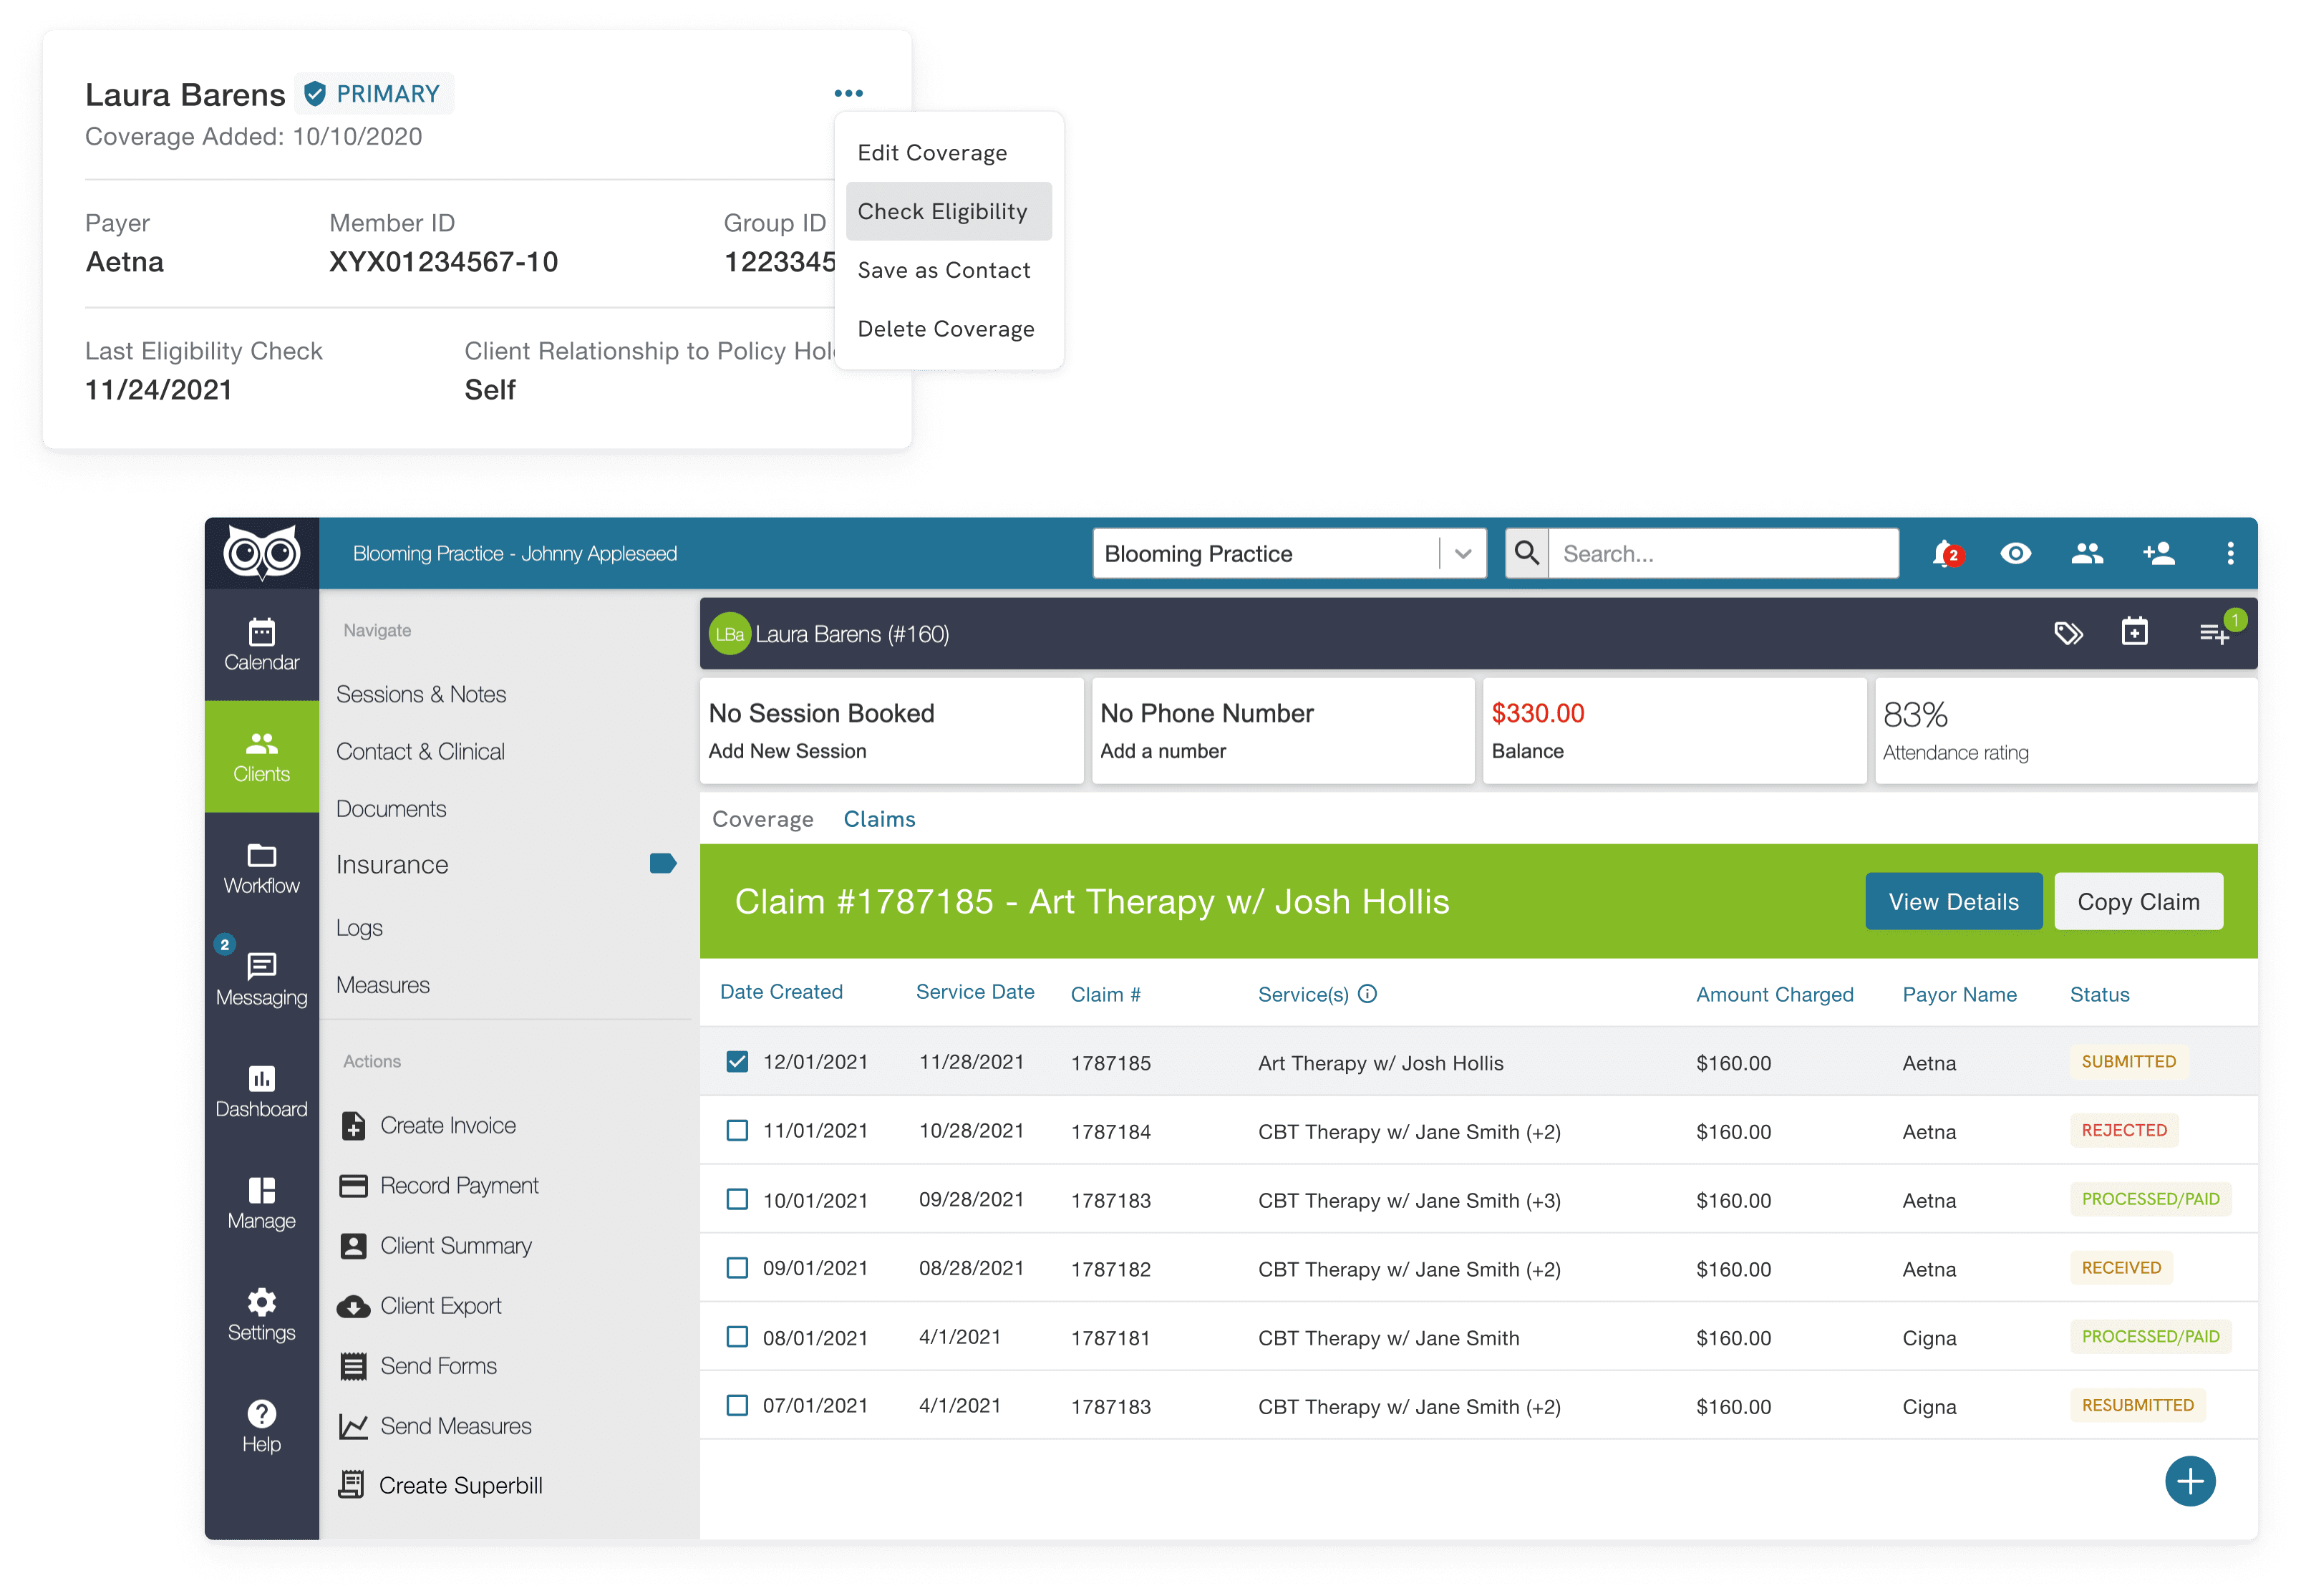The image size is (2301, 1596).
Task: Click the search magnifier icon
Action: pyautogui.click(x=1526, y=553)
